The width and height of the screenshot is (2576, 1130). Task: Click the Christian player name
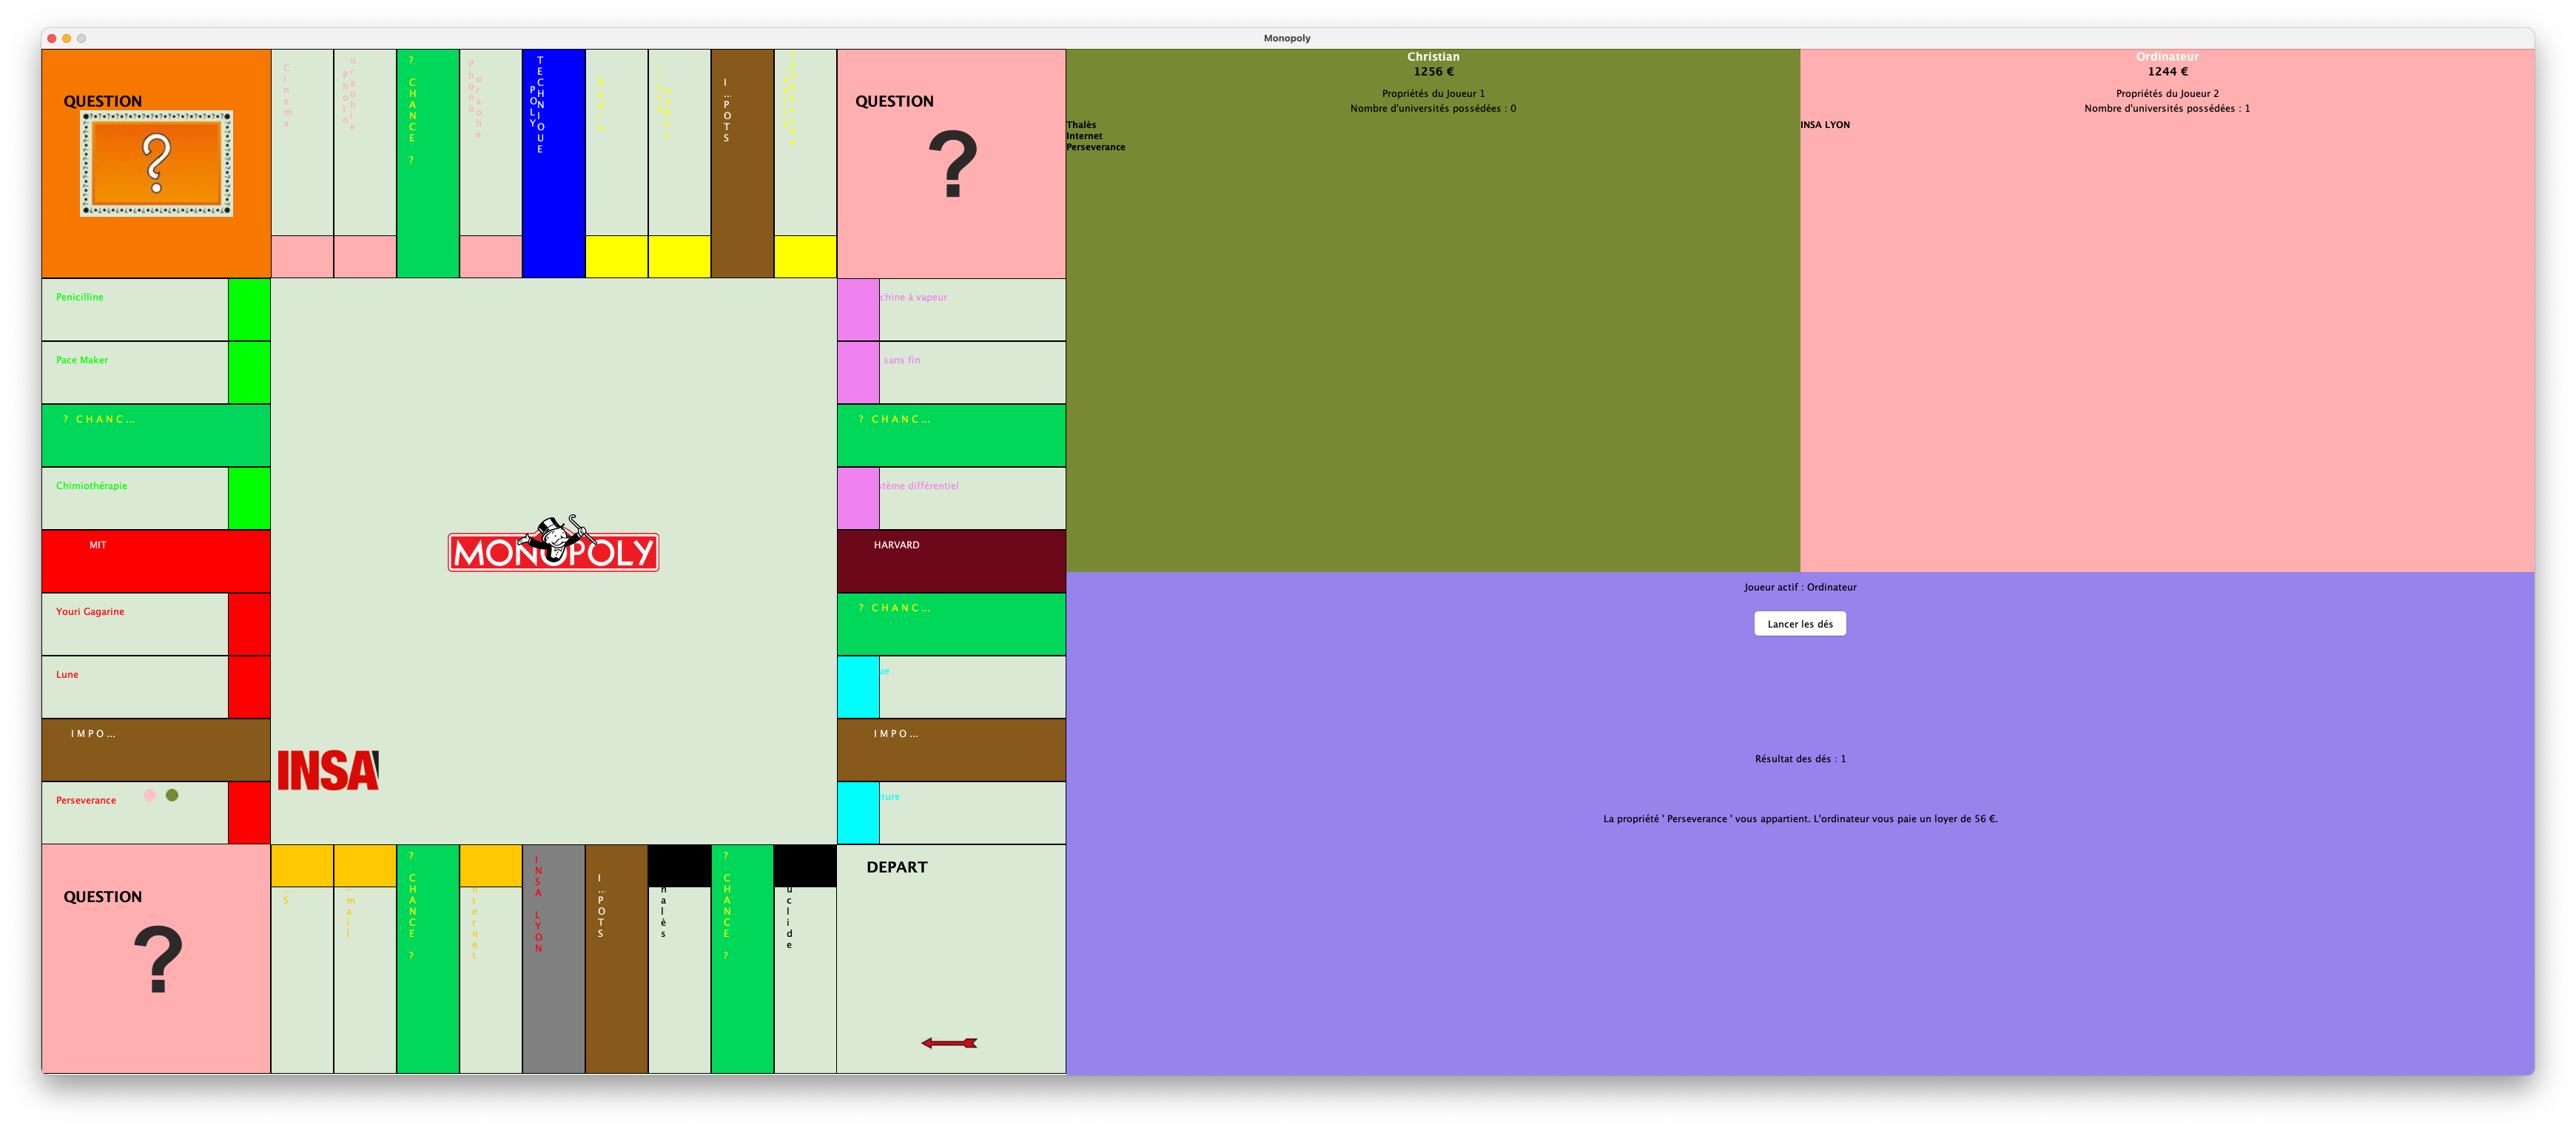click(1433, 57)
